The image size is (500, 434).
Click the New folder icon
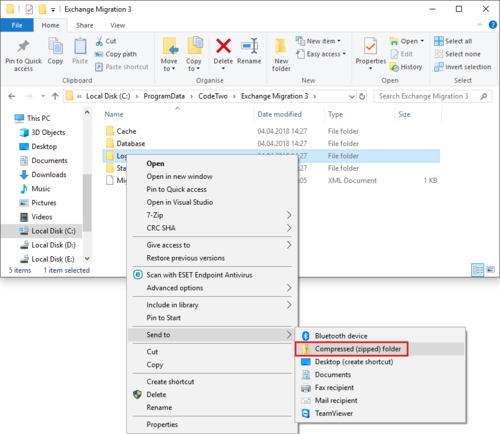(281, 46)
